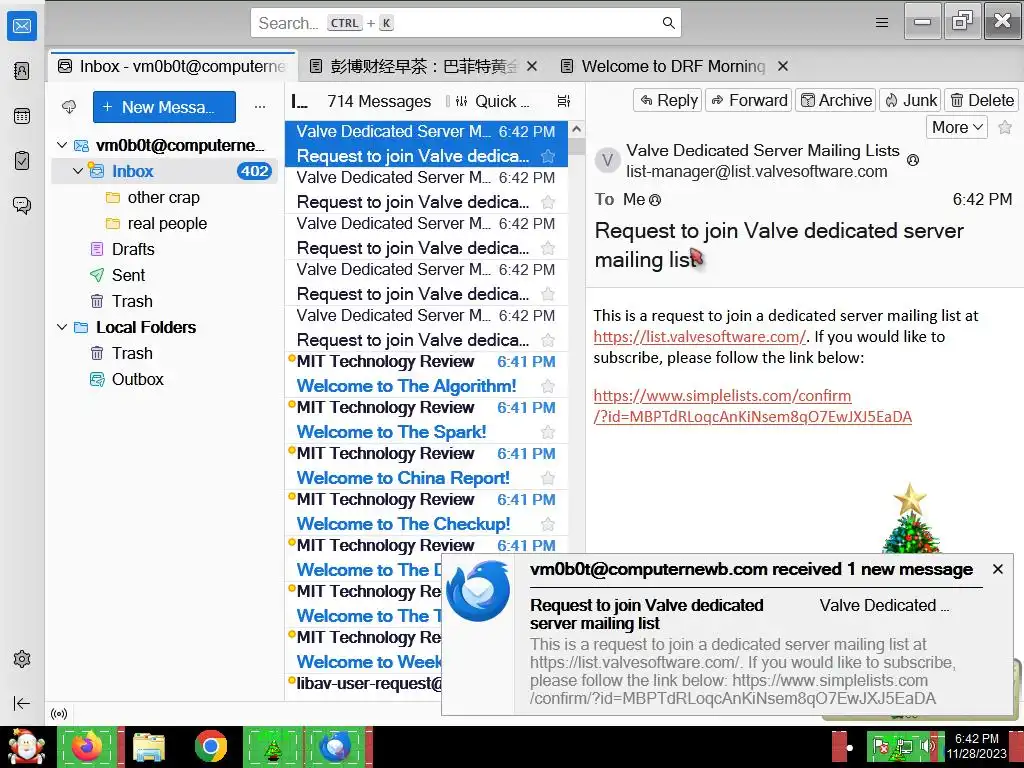Select the libav-user-request email row

coord(366,684)
